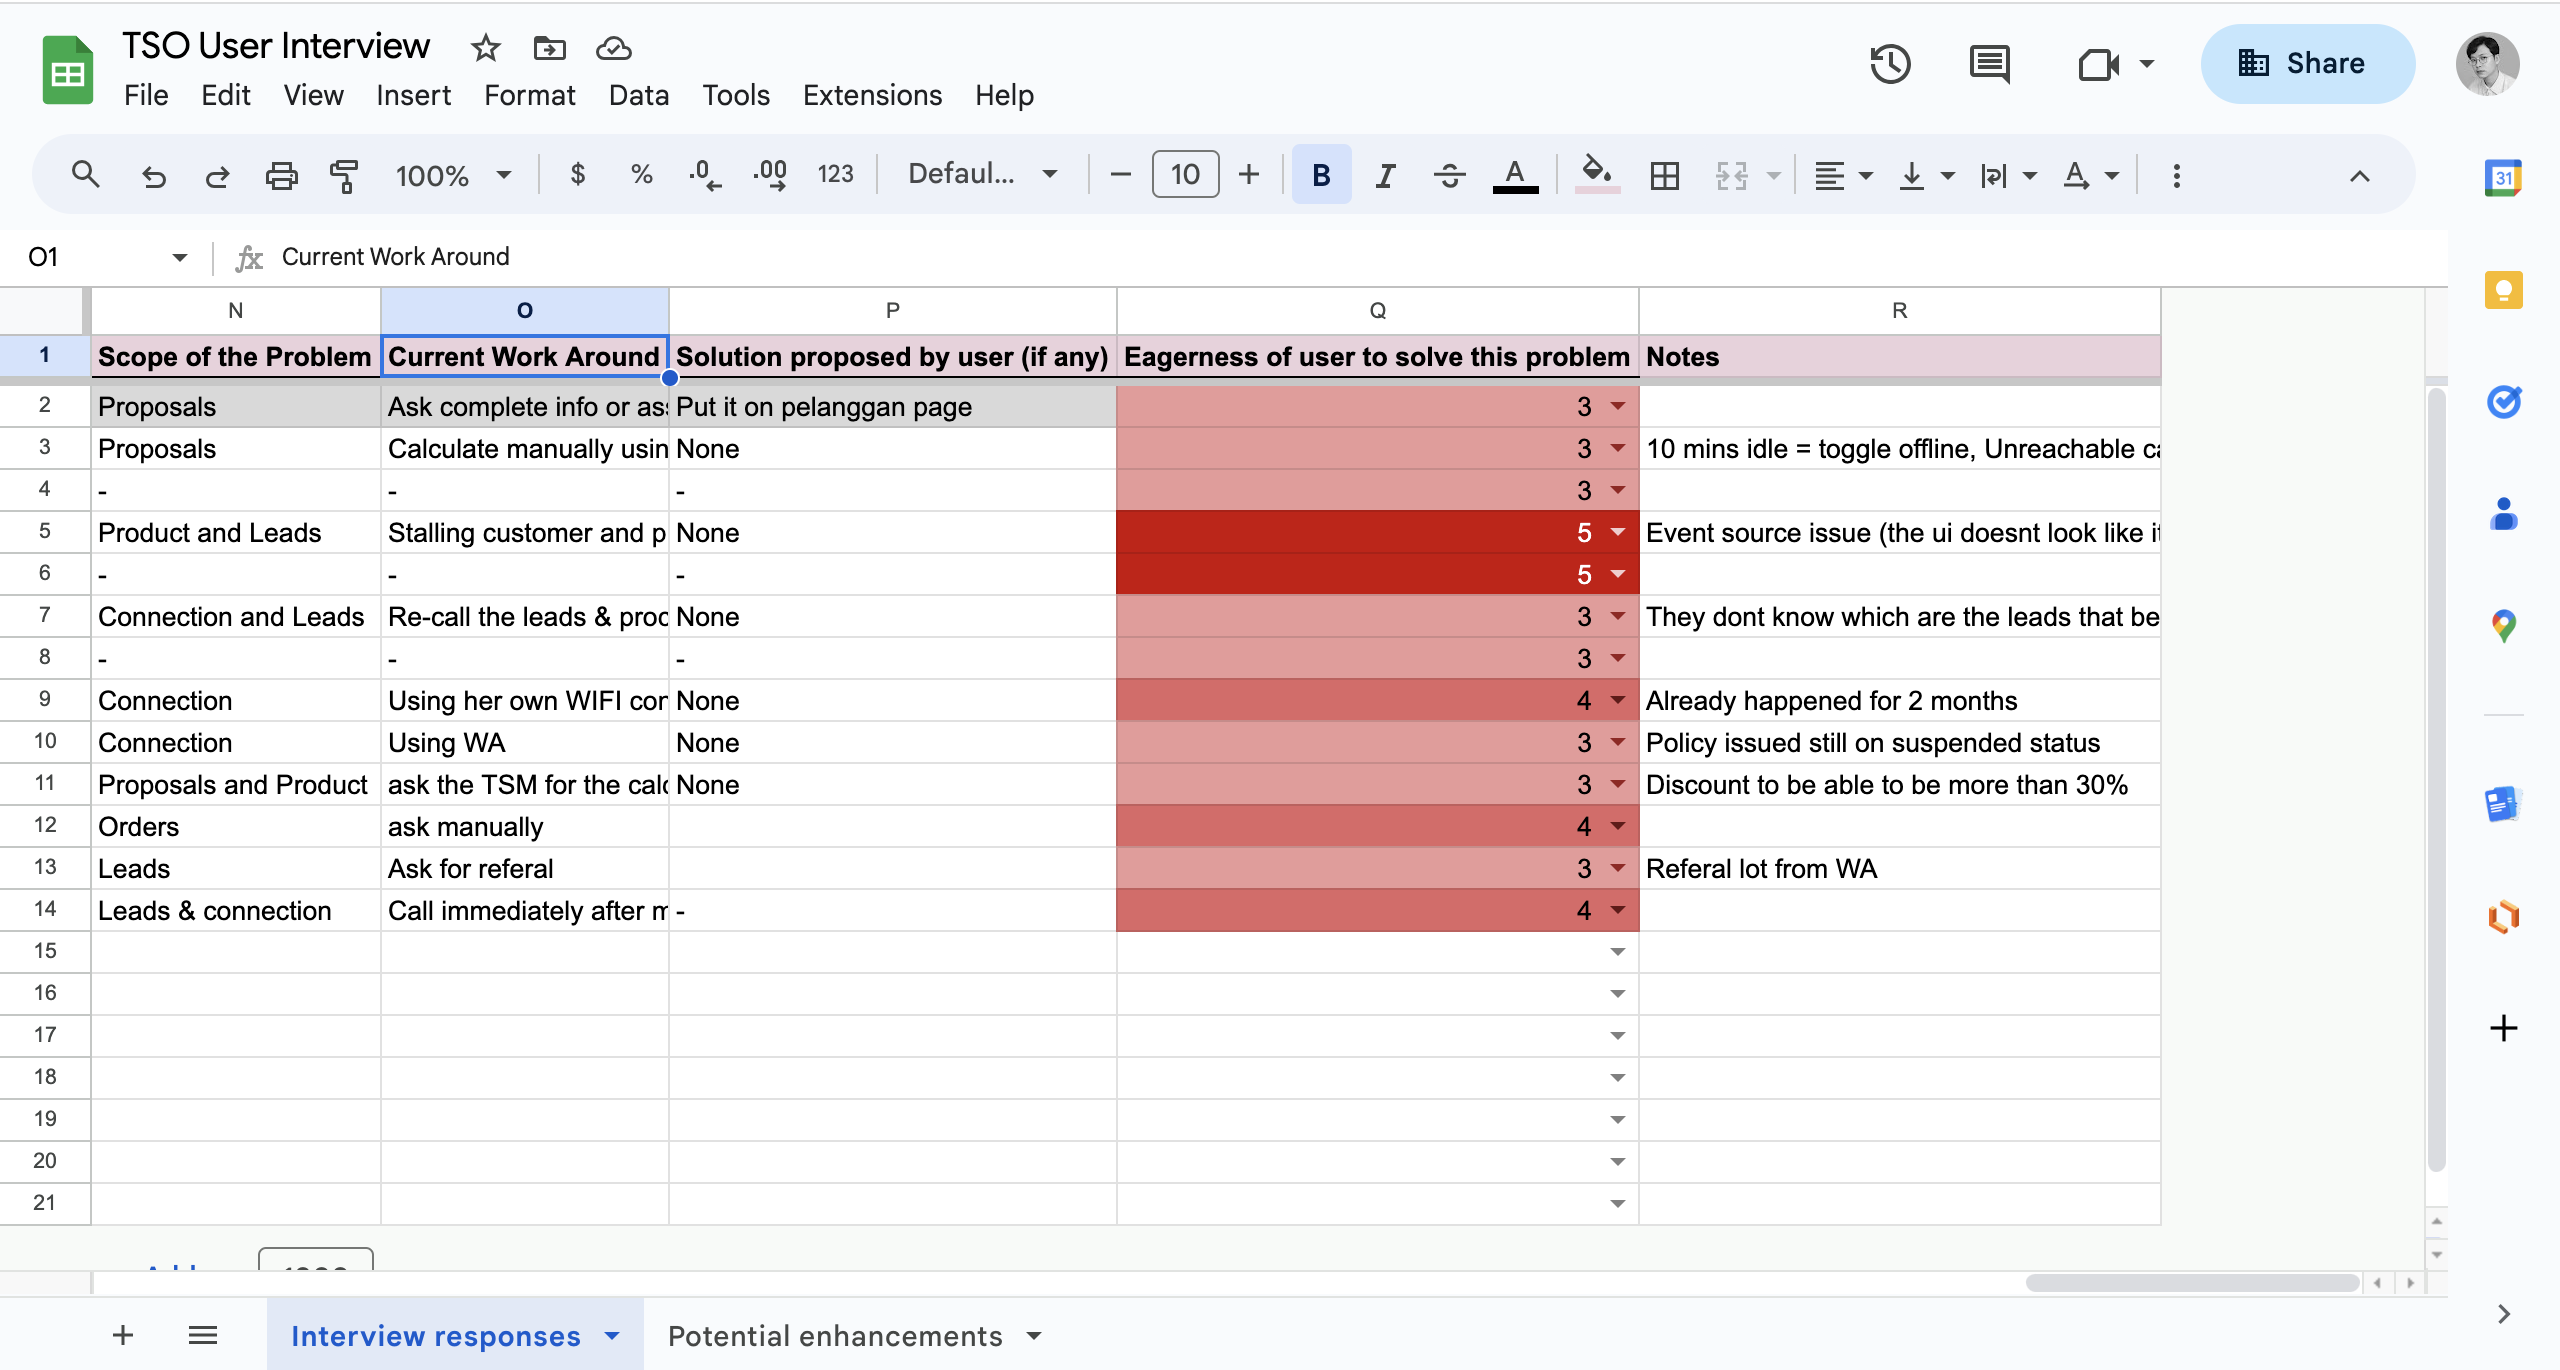Viewport: 2560px width, 1370px height.
Task: Show all sheets list
Action: (x=203, y=1335)
